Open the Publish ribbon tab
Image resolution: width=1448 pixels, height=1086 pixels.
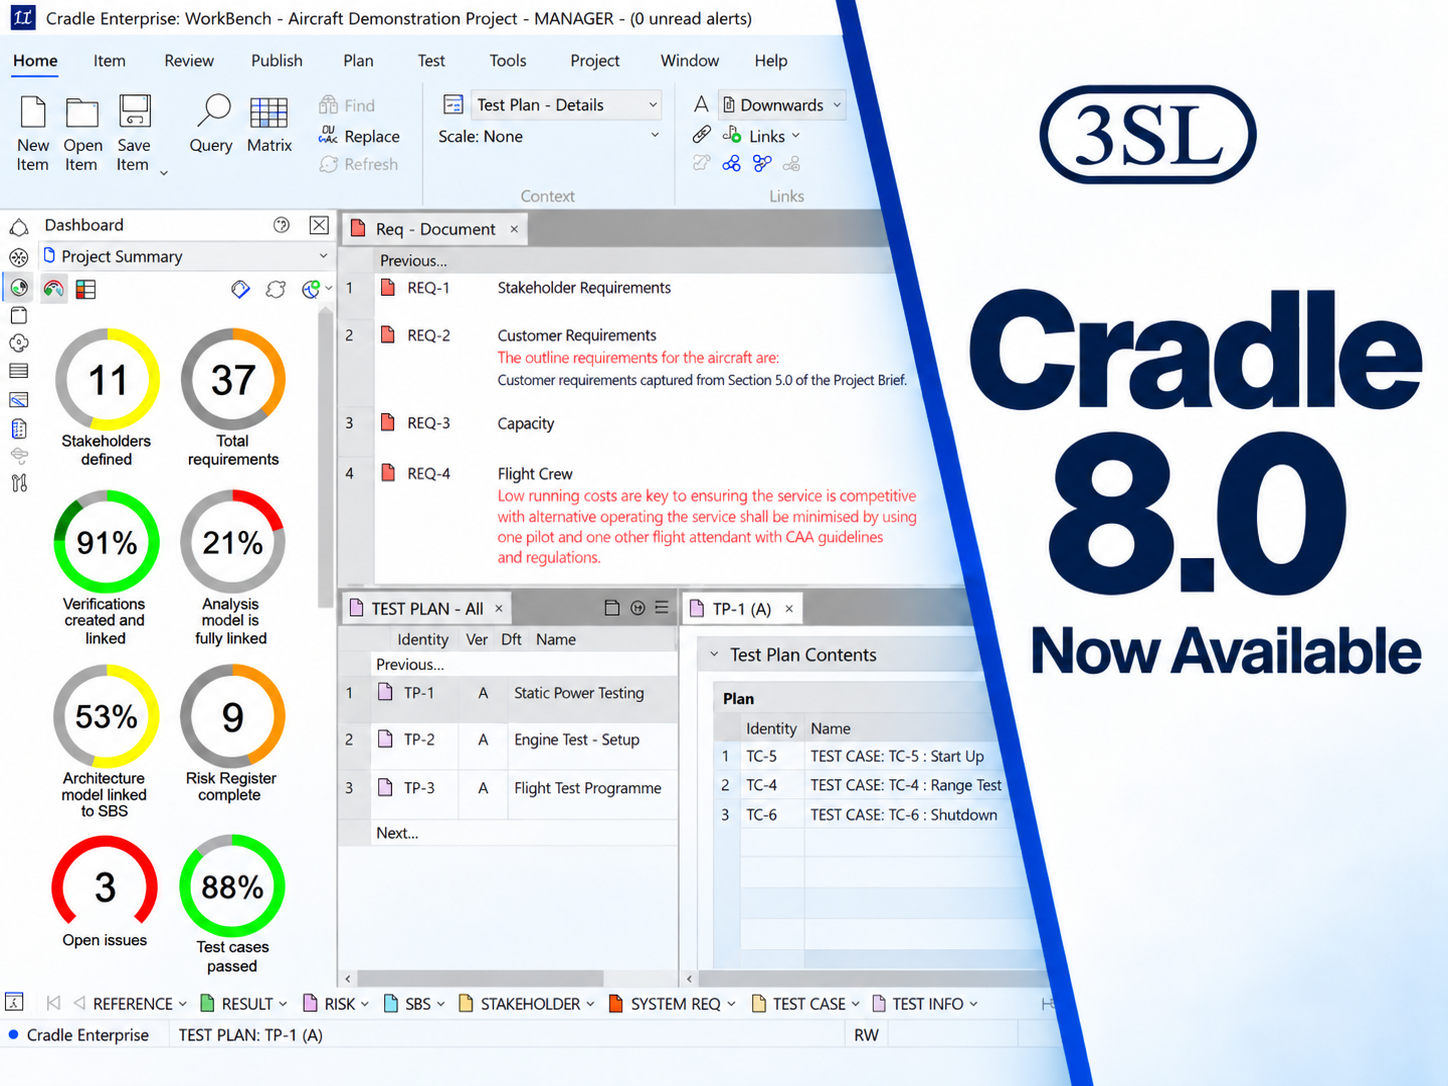click(x=277, y=61)
